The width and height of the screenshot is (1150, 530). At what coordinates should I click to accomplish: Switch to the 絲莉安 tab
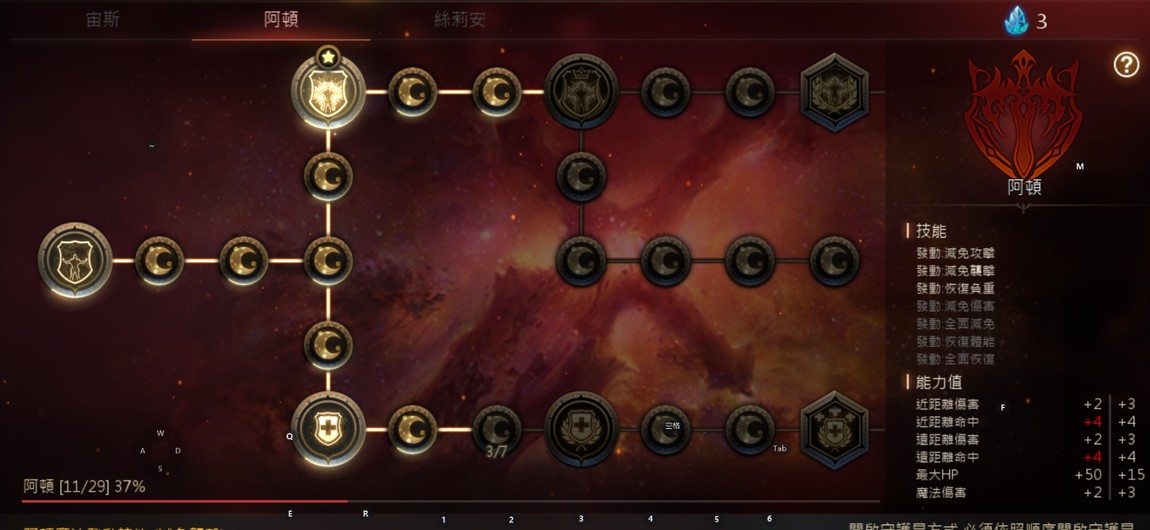click(459, 20)
